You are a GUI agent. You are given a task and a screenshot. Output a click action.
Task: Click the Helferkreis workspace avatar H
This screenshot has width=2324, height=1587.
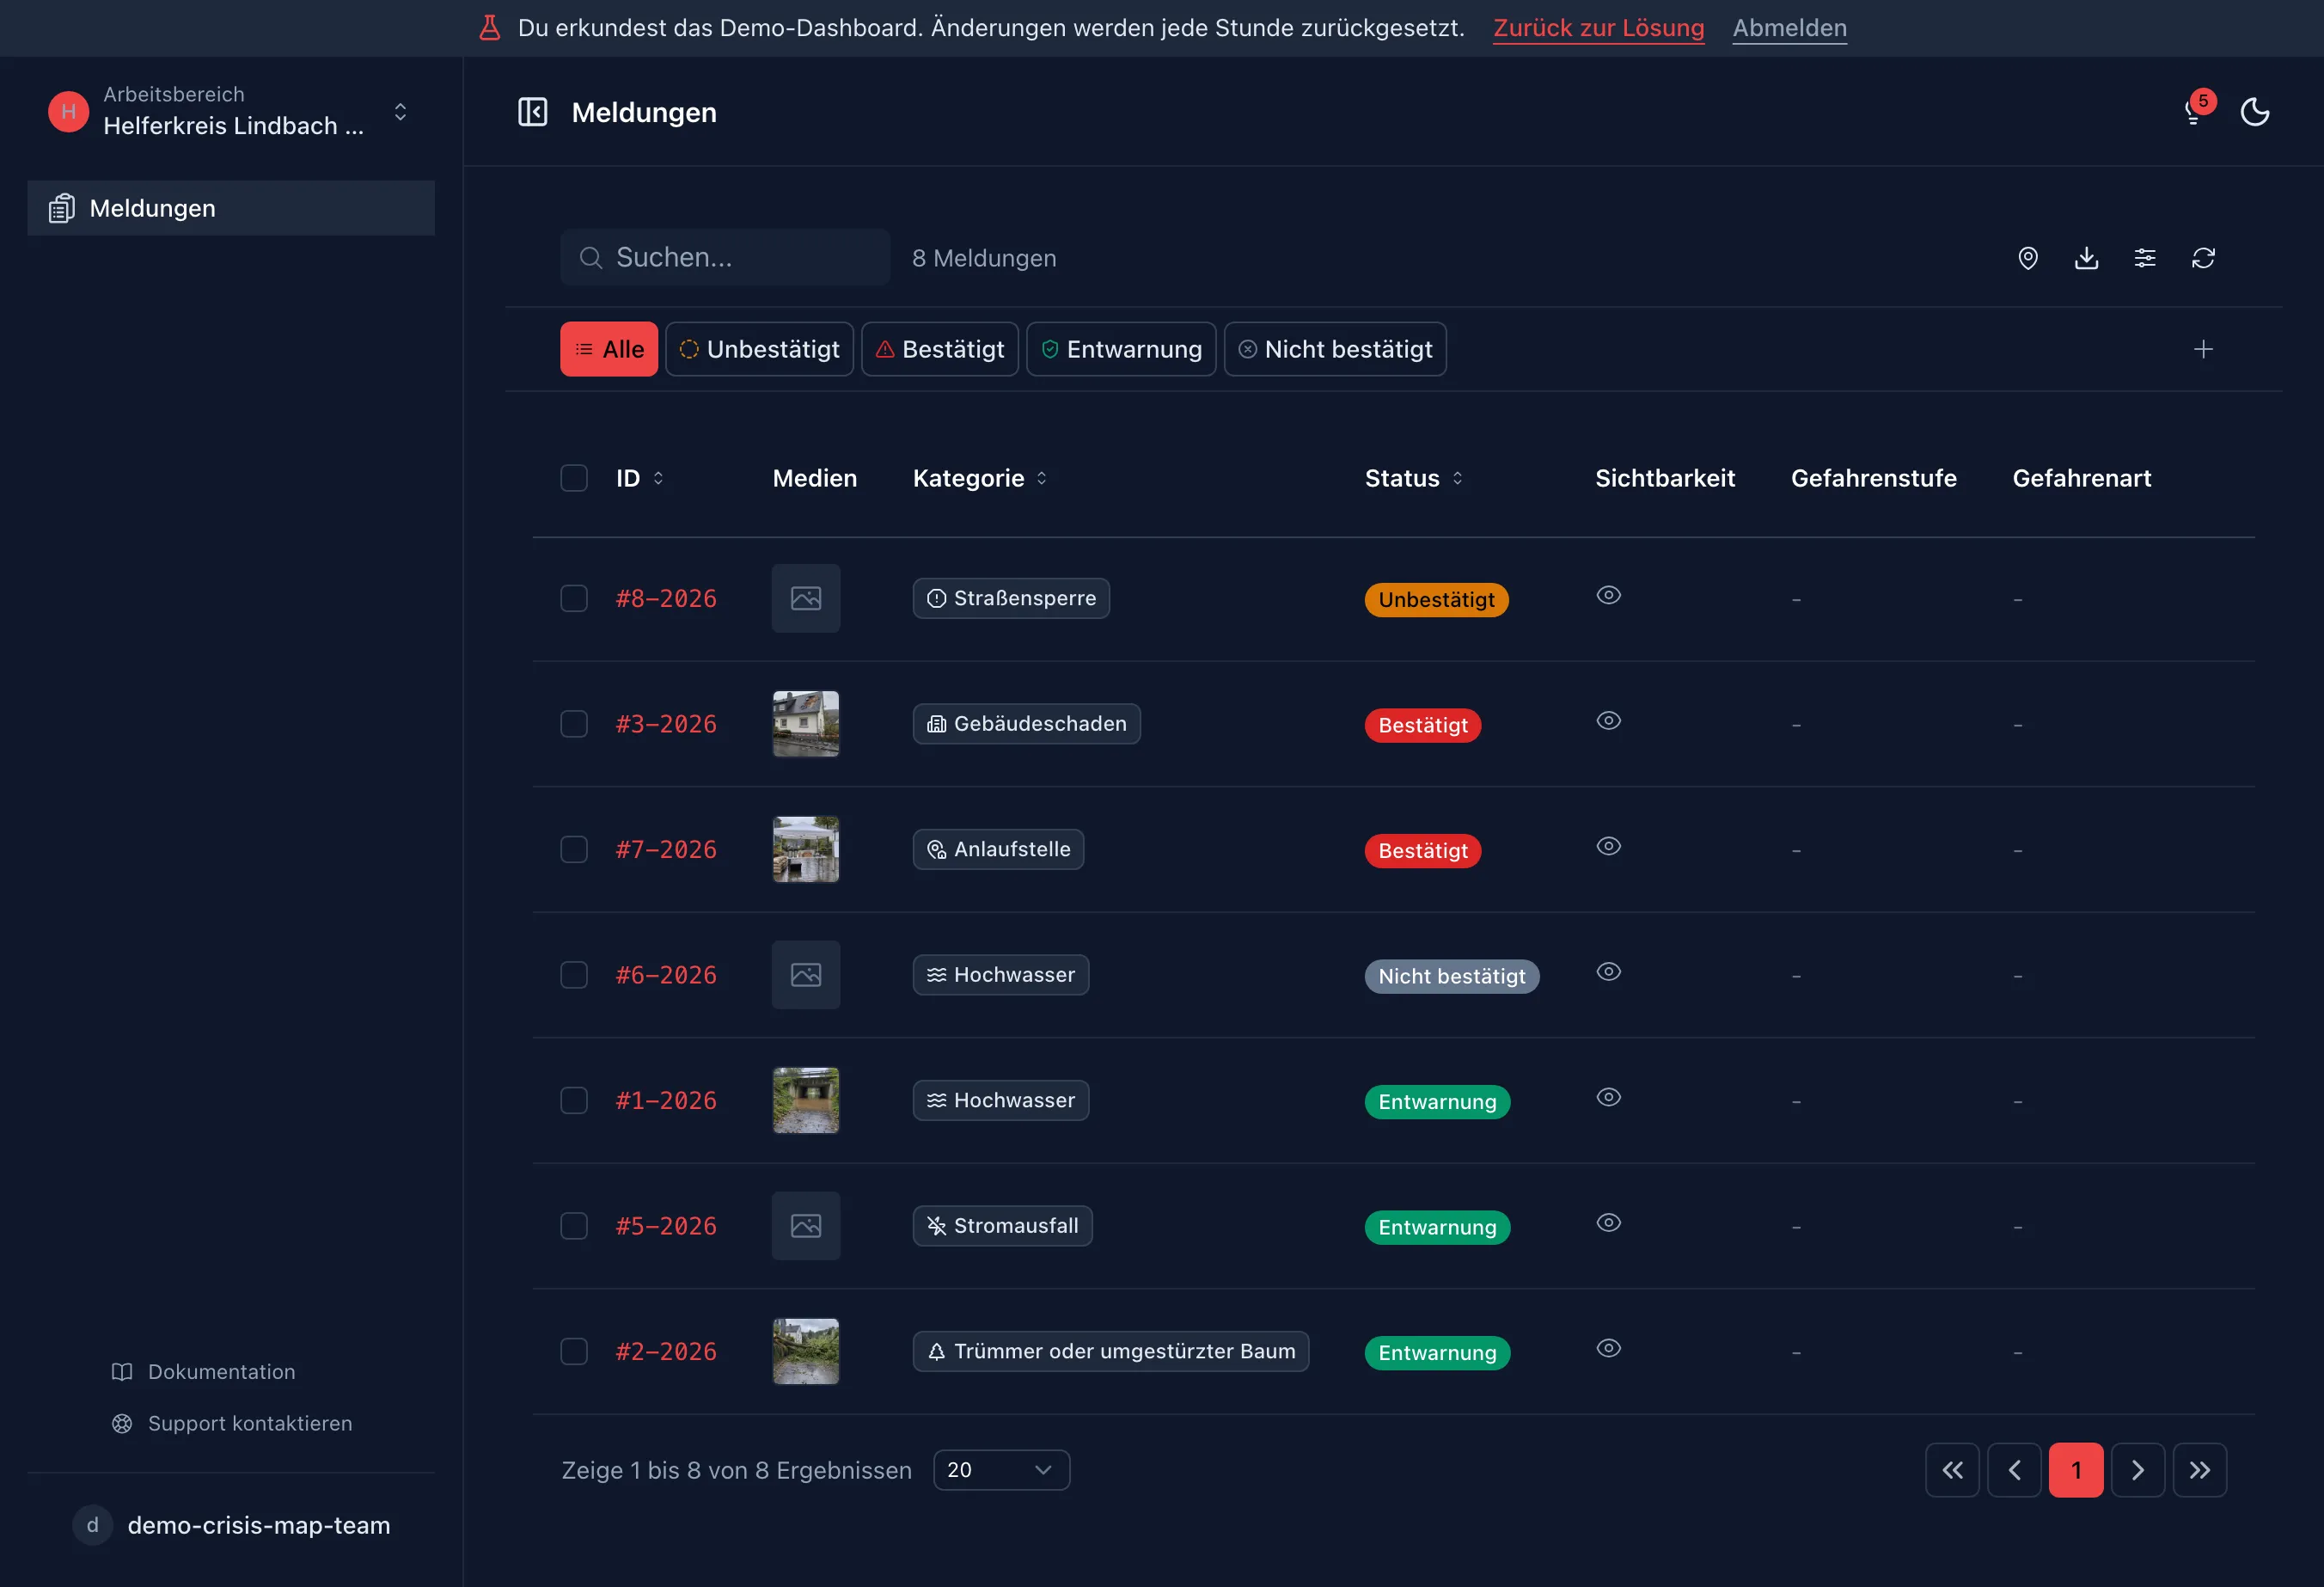pyautogui.click(x=68, y=111)
